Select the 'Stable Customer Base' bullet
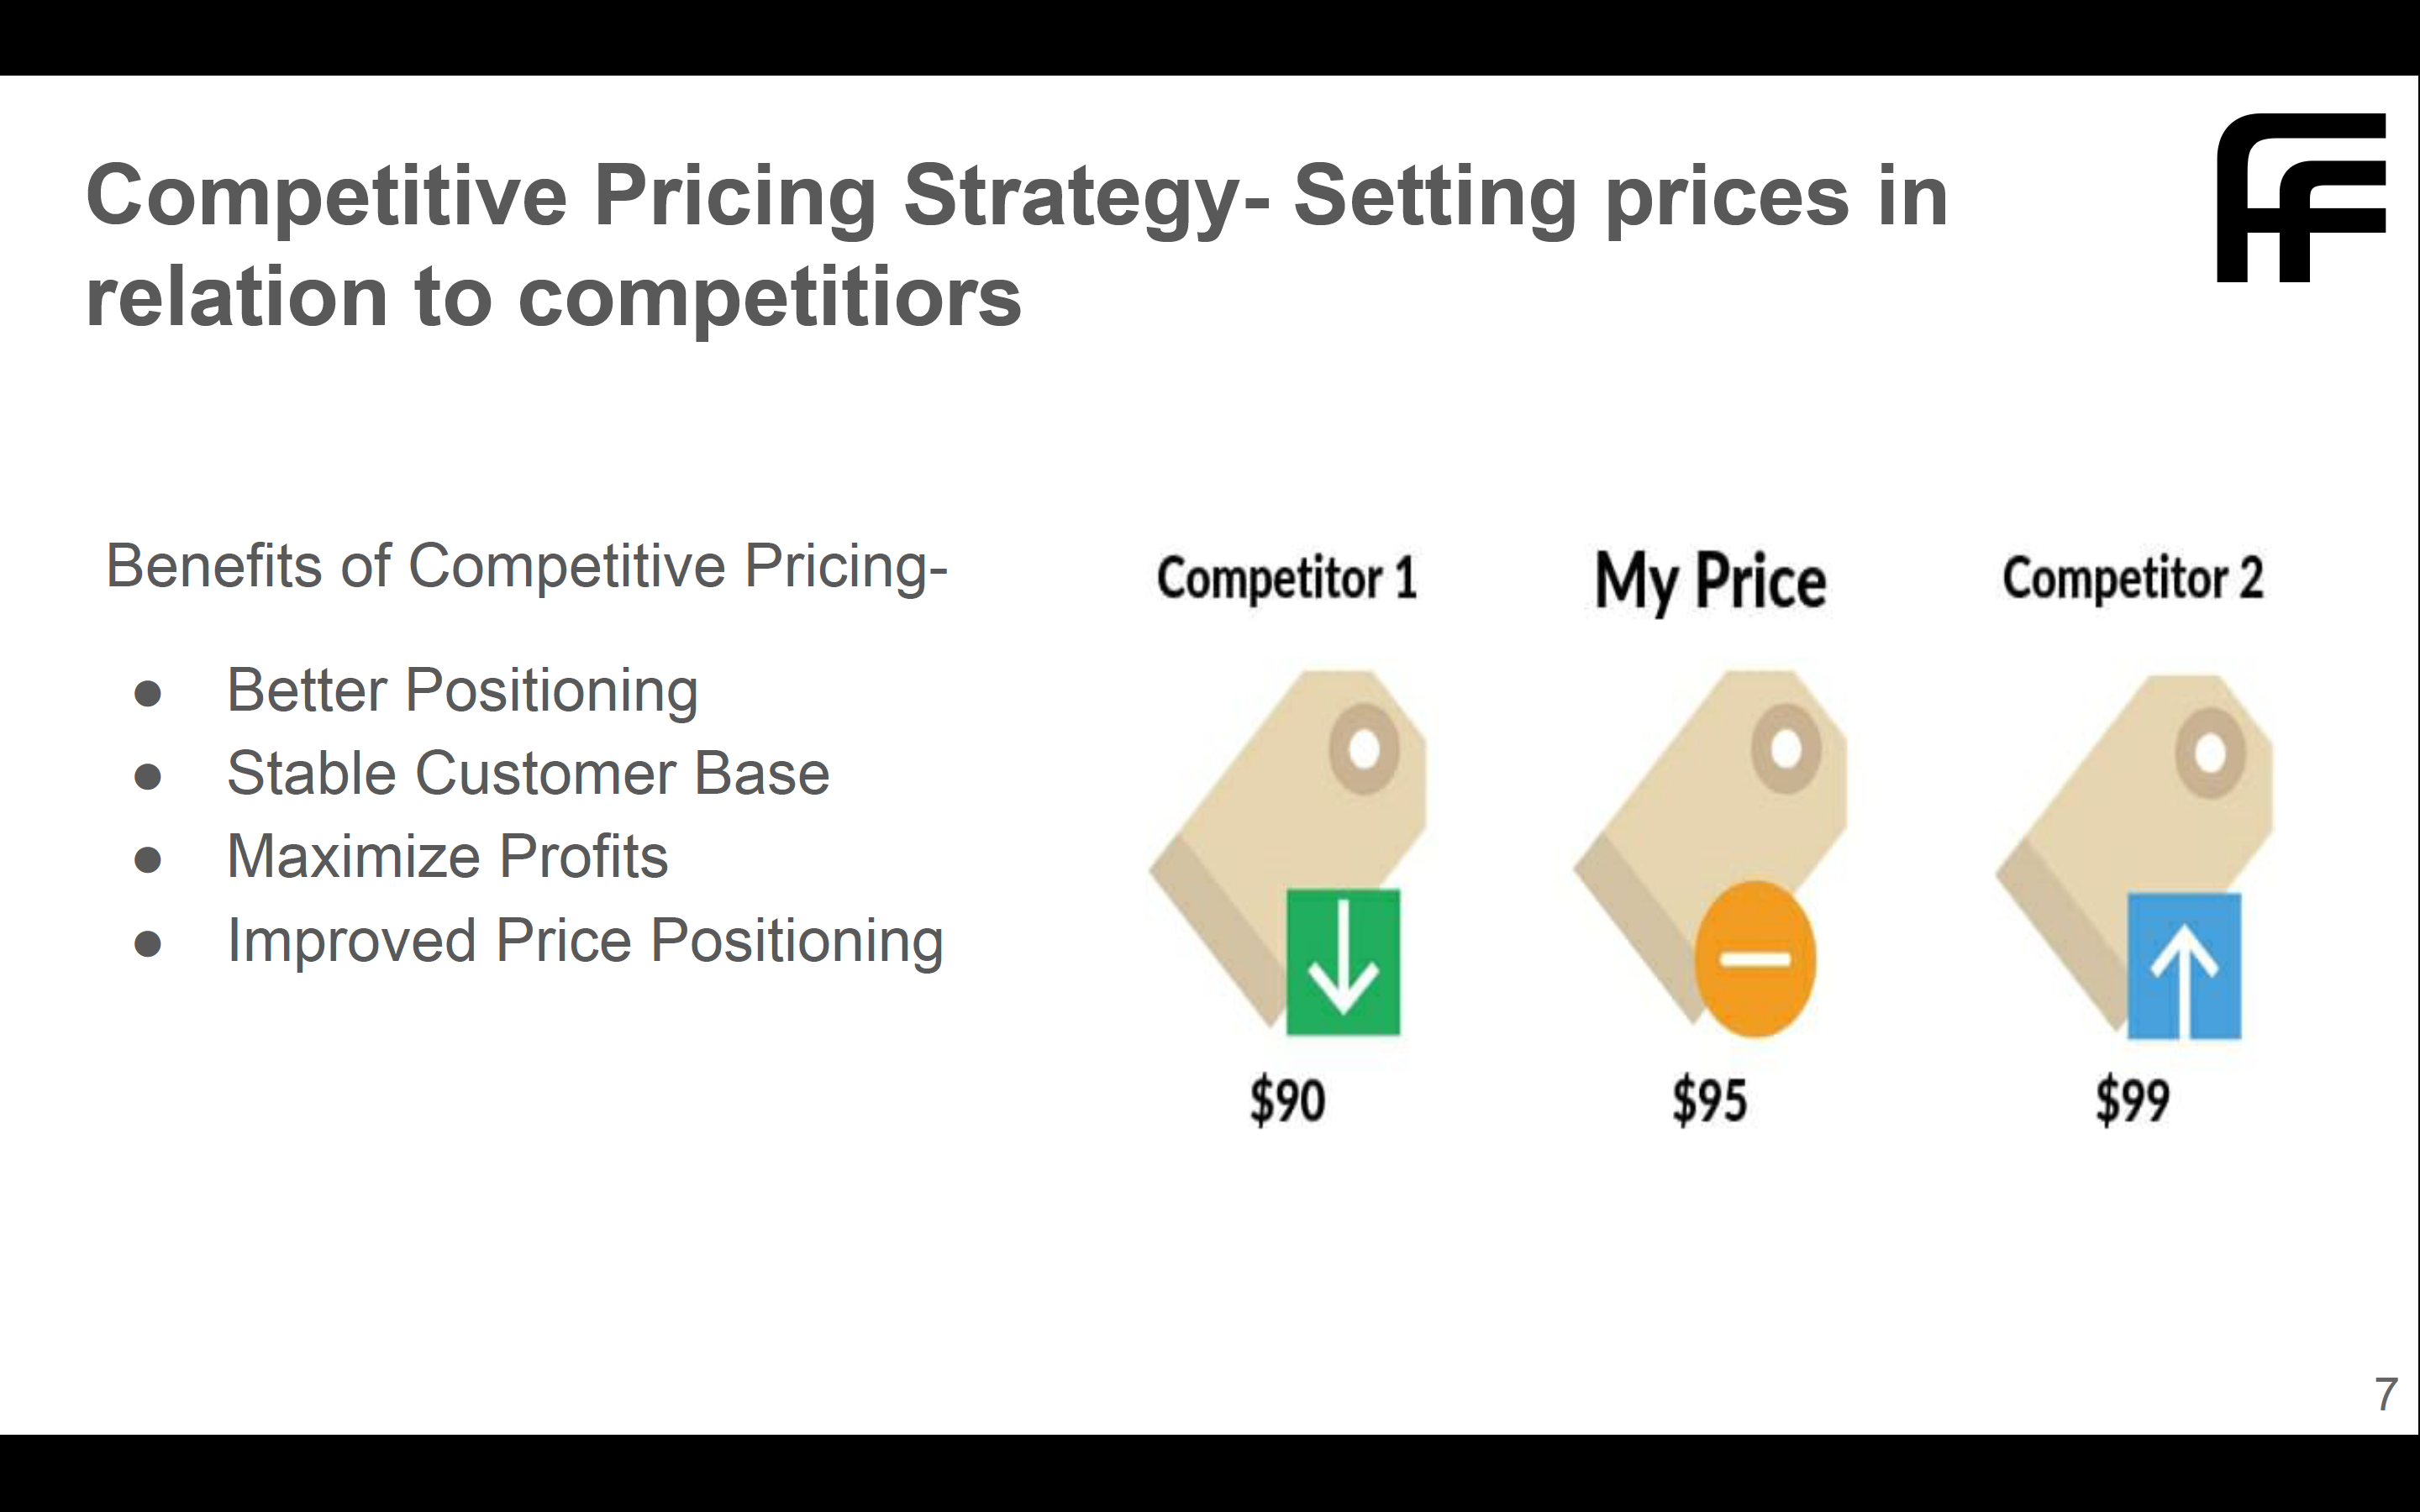This screenshot has width=2420, height=1512. [x=528, y=773]
